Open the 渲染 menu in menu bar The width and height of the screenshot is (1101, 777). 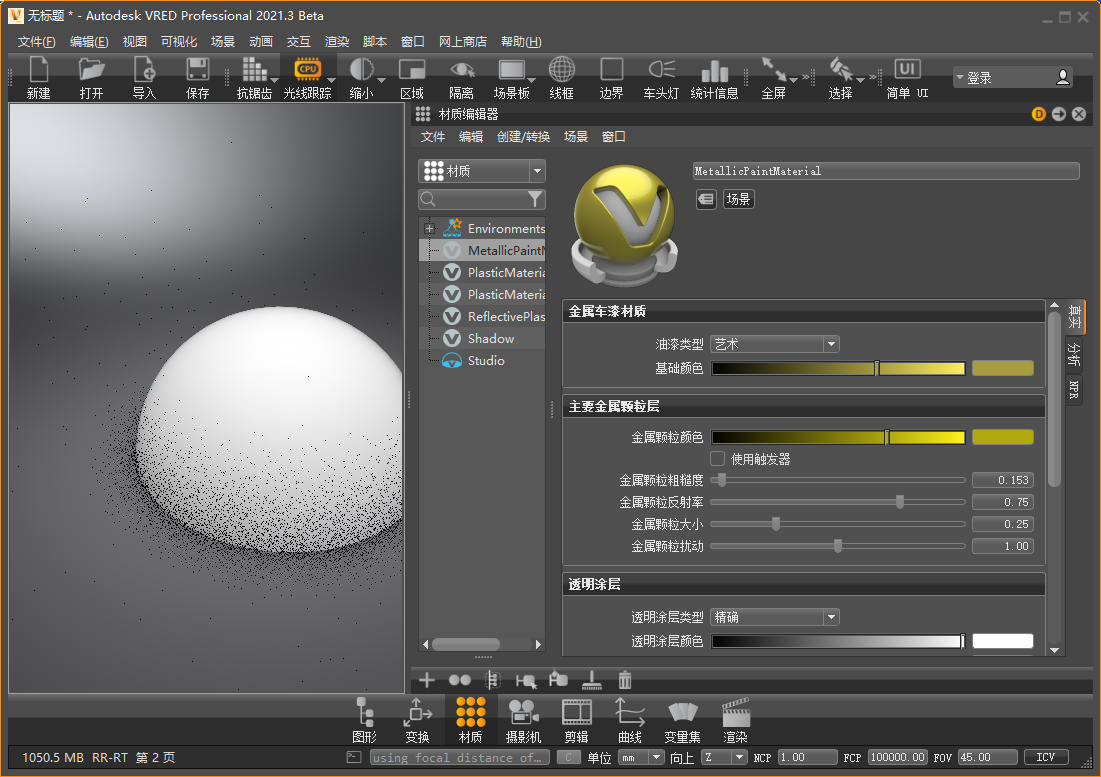[x=337, y=42]
